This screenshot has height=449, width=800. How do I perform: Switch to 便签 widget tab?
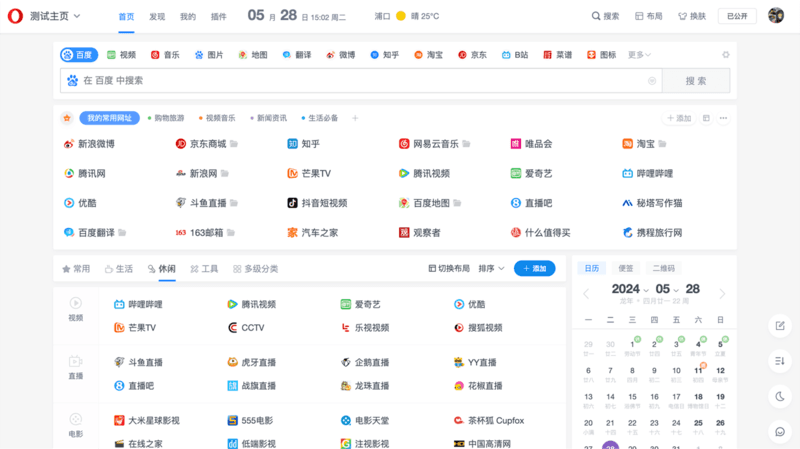(x=626, y=268)
